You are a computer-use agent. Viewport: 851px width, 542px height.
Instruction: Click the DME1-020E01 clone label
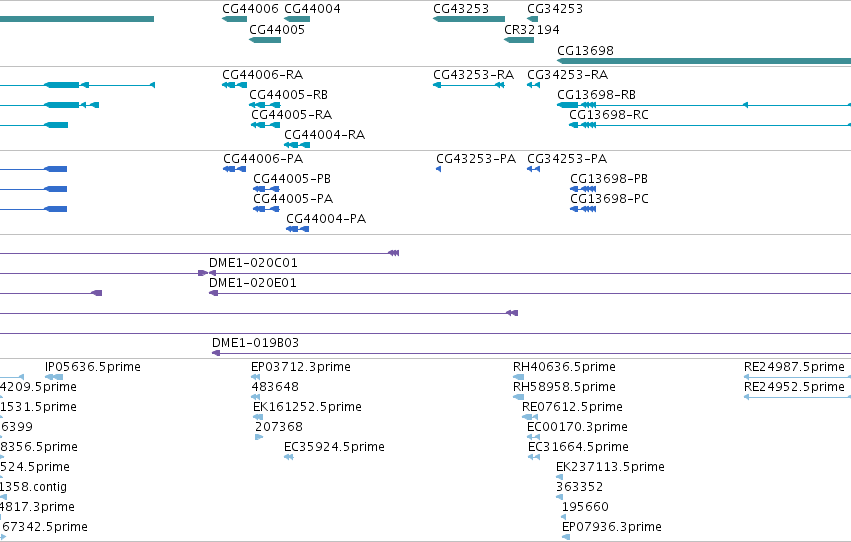pos(253,283)
